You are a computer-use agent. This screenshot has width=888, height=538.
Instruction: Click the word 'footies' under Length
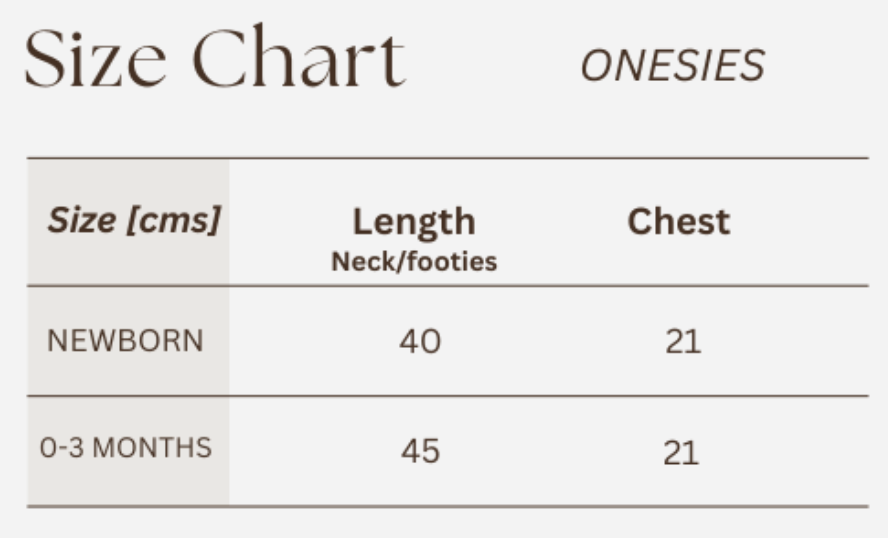[x=451, y=262]
